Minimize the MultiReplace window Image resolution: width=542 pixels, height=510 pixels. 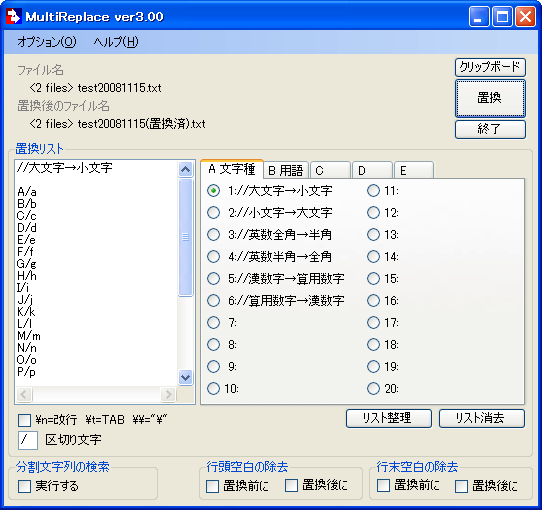point(479,16)
